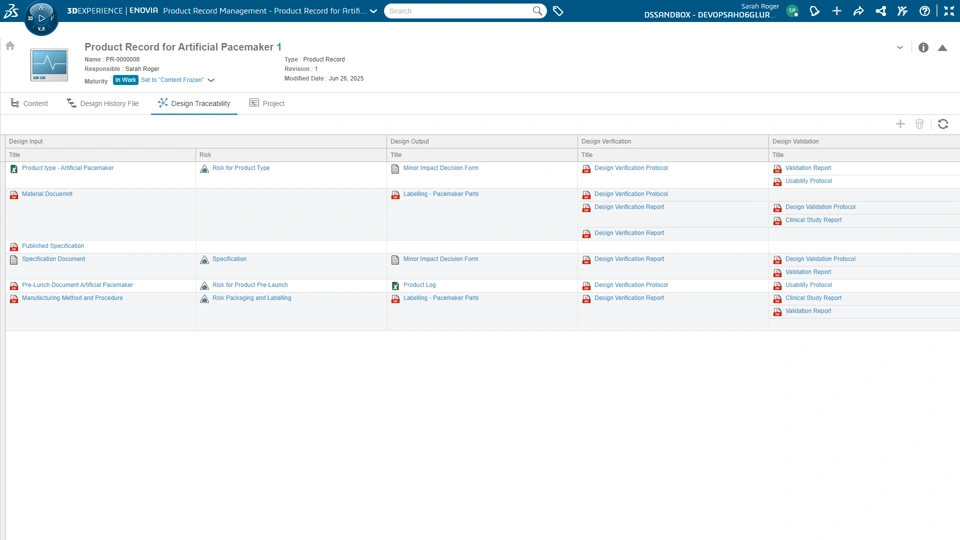Screen dimensions: 960x540
Task: Click the product record thumbnail image
Action: pyautogui.click(x=49, y=65)
